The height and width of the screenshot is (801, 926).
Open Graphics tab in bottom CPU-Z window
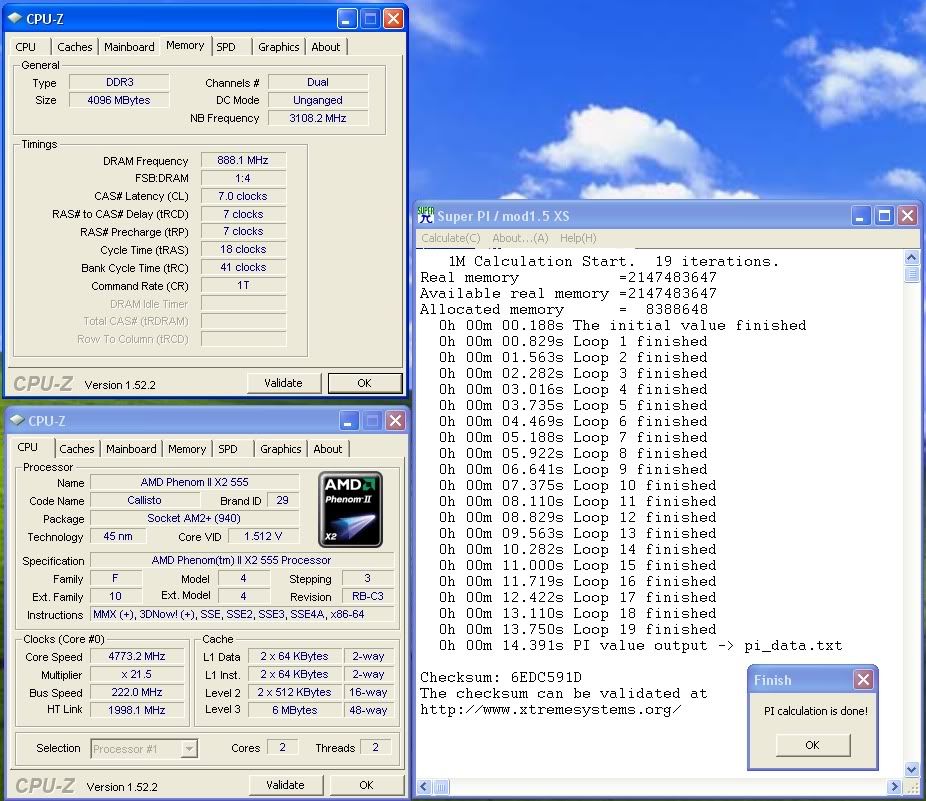point(281,449)
